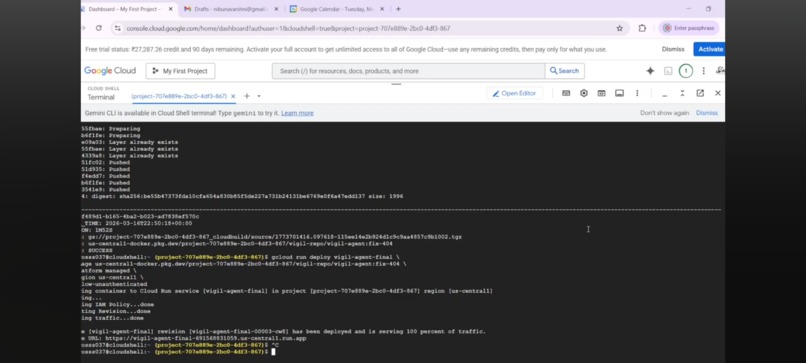Close the project-707e889e terminal tab
This screenshot has height=363, width=806.
tap(233, 96)
